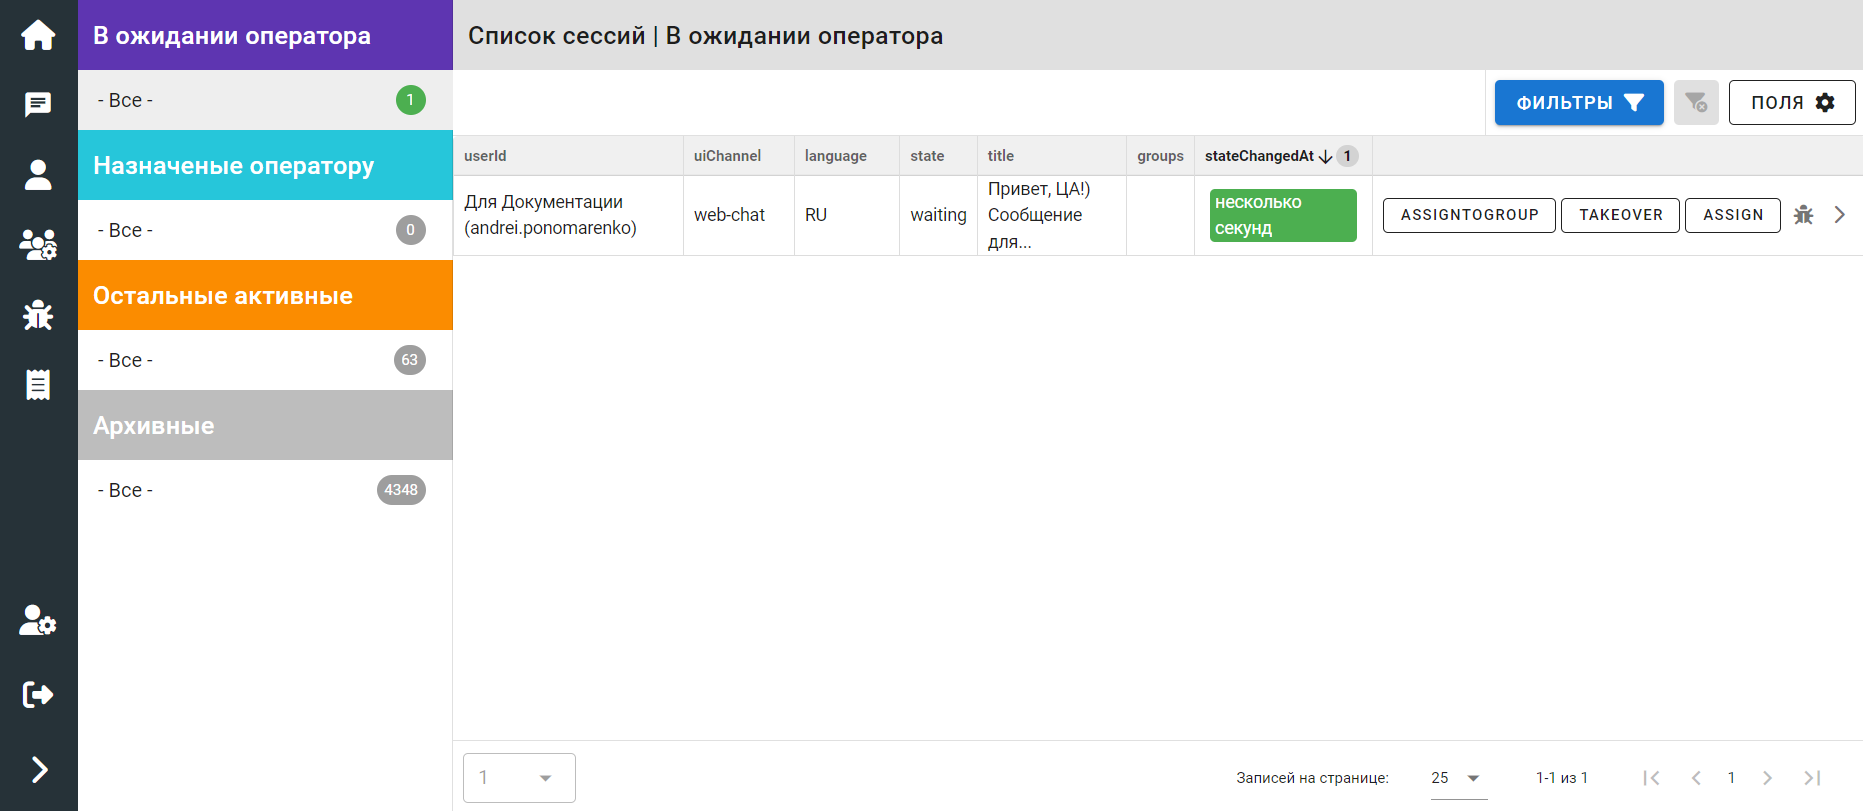This screenshot has width=1863, height=811.
Task: Go to first page icon
Action: [1651, 778]
